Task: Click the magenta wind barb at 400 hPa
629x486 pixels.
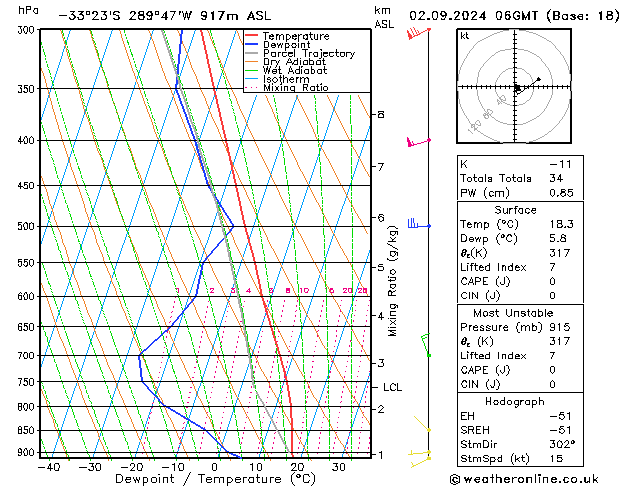Action: [419, 142]
